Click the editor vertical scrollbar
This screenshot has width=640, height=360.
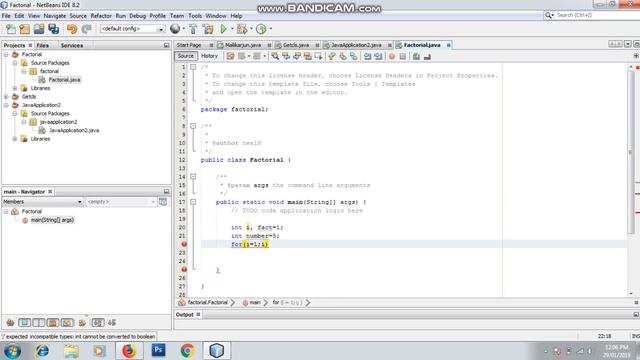(x=631, y=152)
